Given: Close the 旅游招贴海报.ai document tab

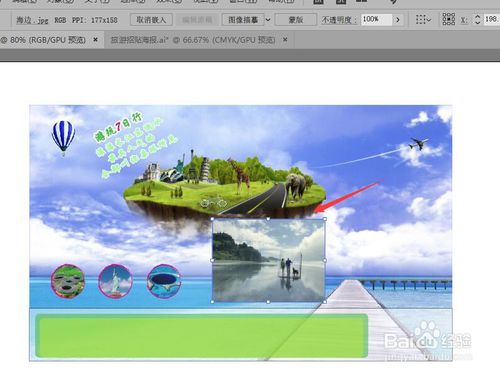Looking at the screenshot, I should [x=285, y=40].
